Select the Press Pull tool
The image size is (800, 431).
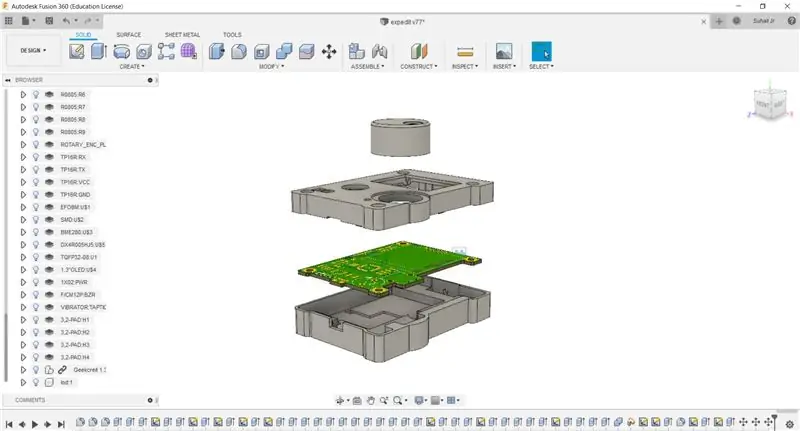click(x=216, y=51)
